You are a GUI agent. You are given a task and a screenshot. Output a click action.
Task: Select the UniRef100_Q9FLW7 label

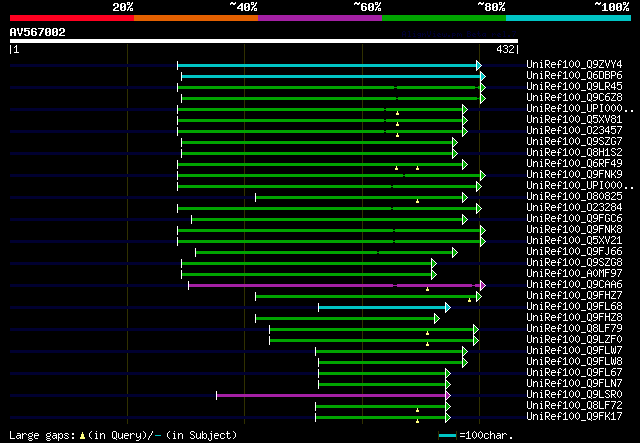[574, 351]
